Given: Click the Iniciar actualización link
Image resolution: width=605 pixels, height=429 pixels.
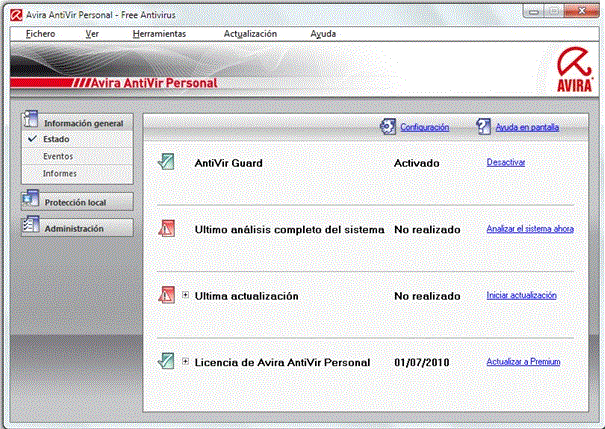Looking at the screenshot, I should pyautogui.click(x=521, y=295).
